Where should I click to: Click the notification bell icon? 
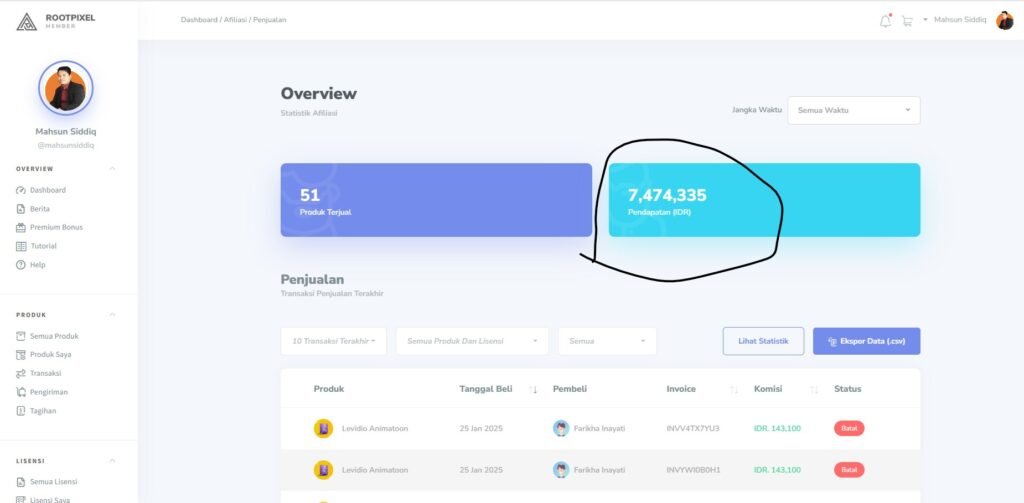point(885,21)
